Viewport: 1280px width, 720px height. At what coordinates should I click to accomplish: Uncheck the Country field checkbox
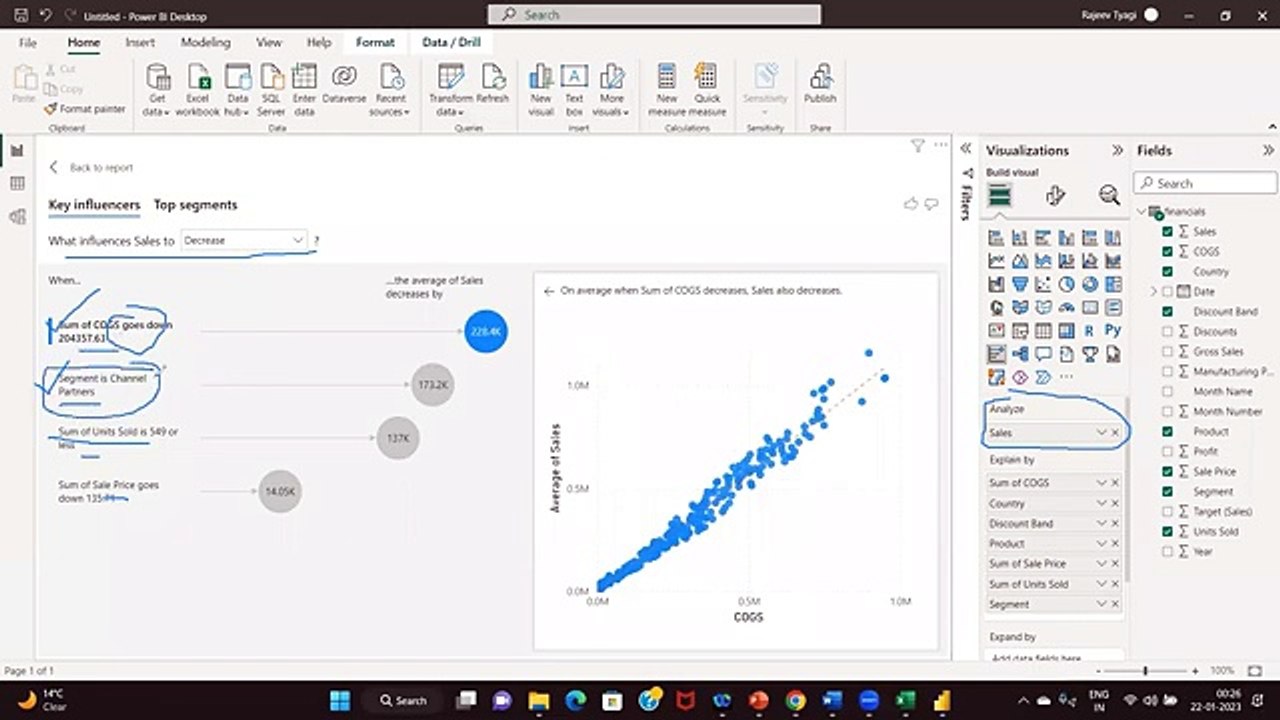[x=1167, y=271]
